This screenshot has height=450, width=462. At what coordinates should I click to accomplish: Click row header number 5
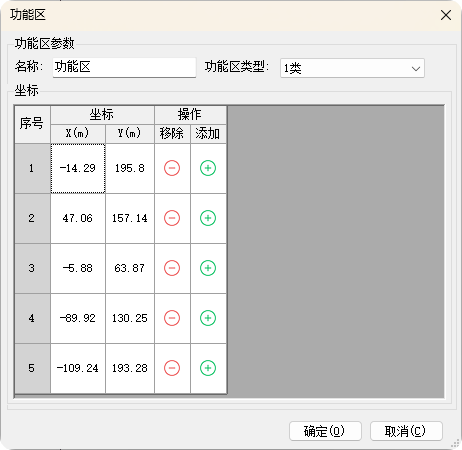point(33,368)
